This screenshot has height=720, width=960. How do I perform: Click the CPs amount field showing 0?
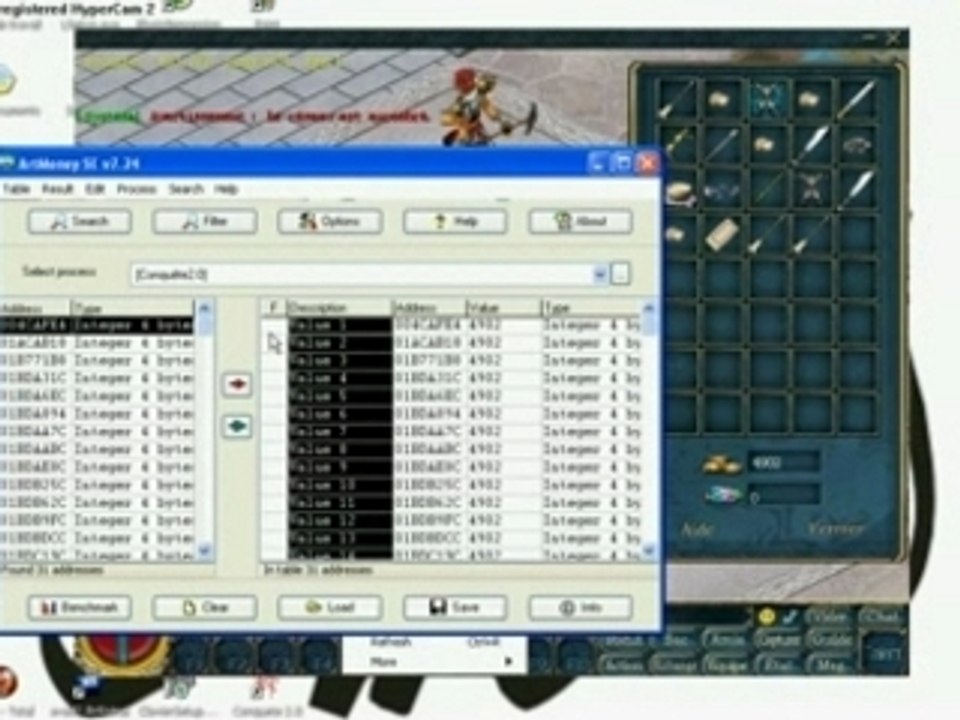coord(784,495)
